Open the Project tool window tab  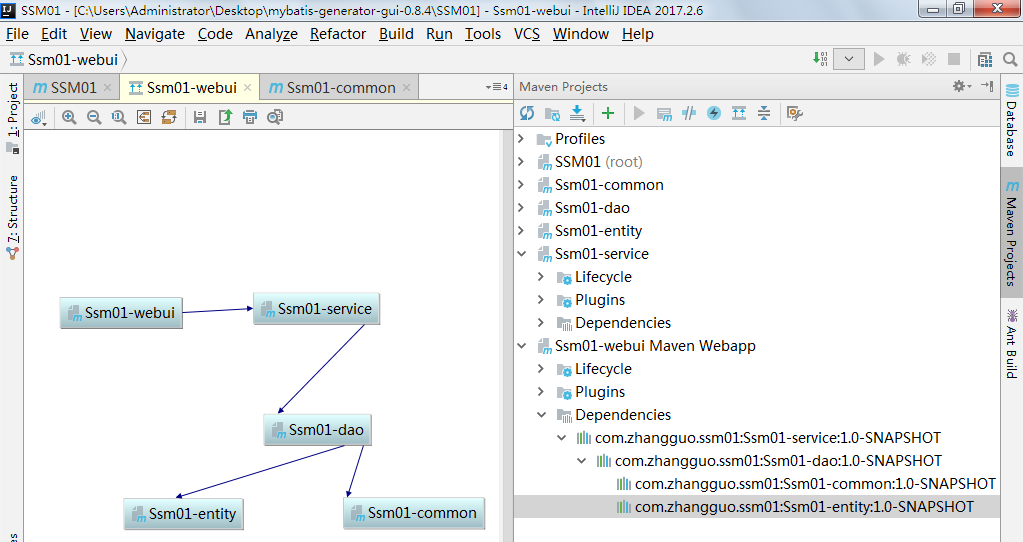pyautogui.click(x=12, y=117)
